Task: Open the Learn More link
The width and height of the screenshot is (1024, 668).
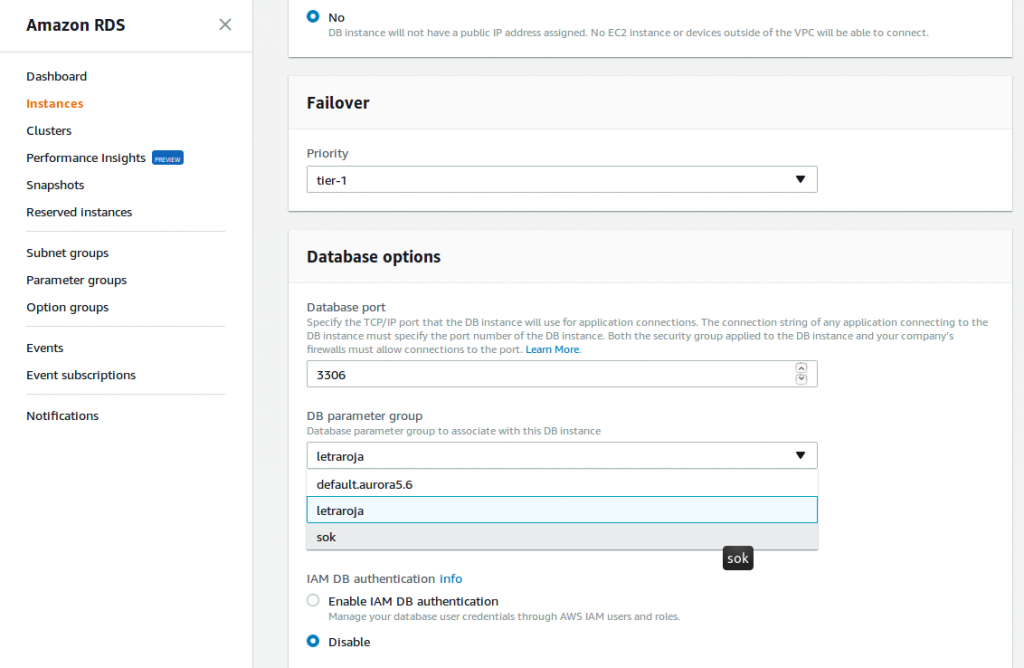Action: 552,349
